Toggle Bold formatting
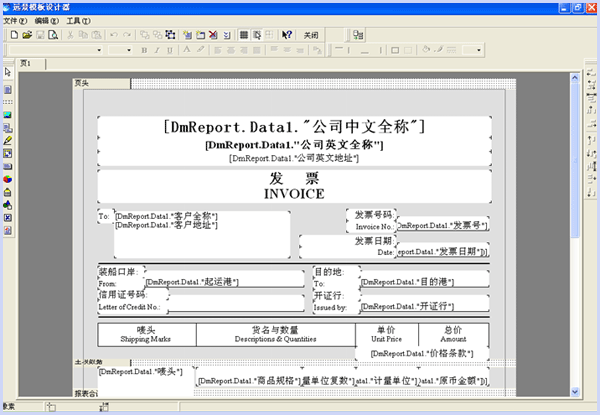 point(144,50)
